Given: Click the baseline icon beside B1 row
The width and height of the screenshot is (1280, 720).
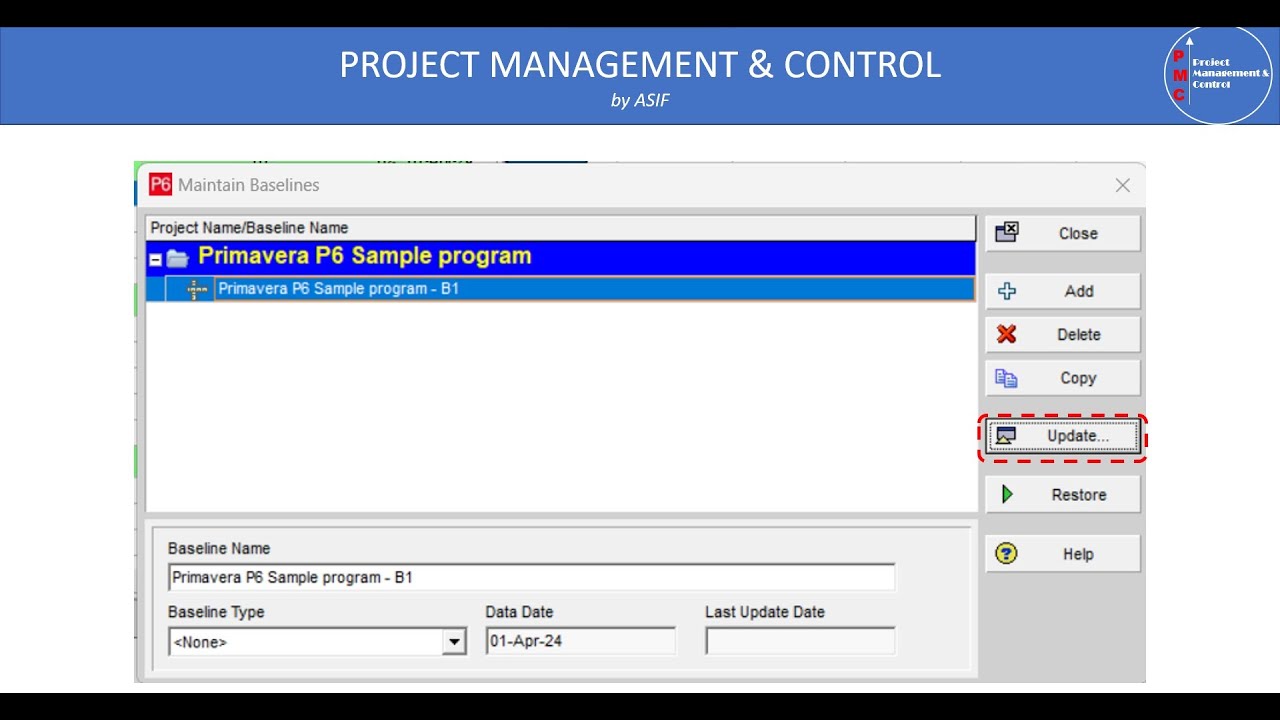Looking at the screenshot, I should point(197,289).
